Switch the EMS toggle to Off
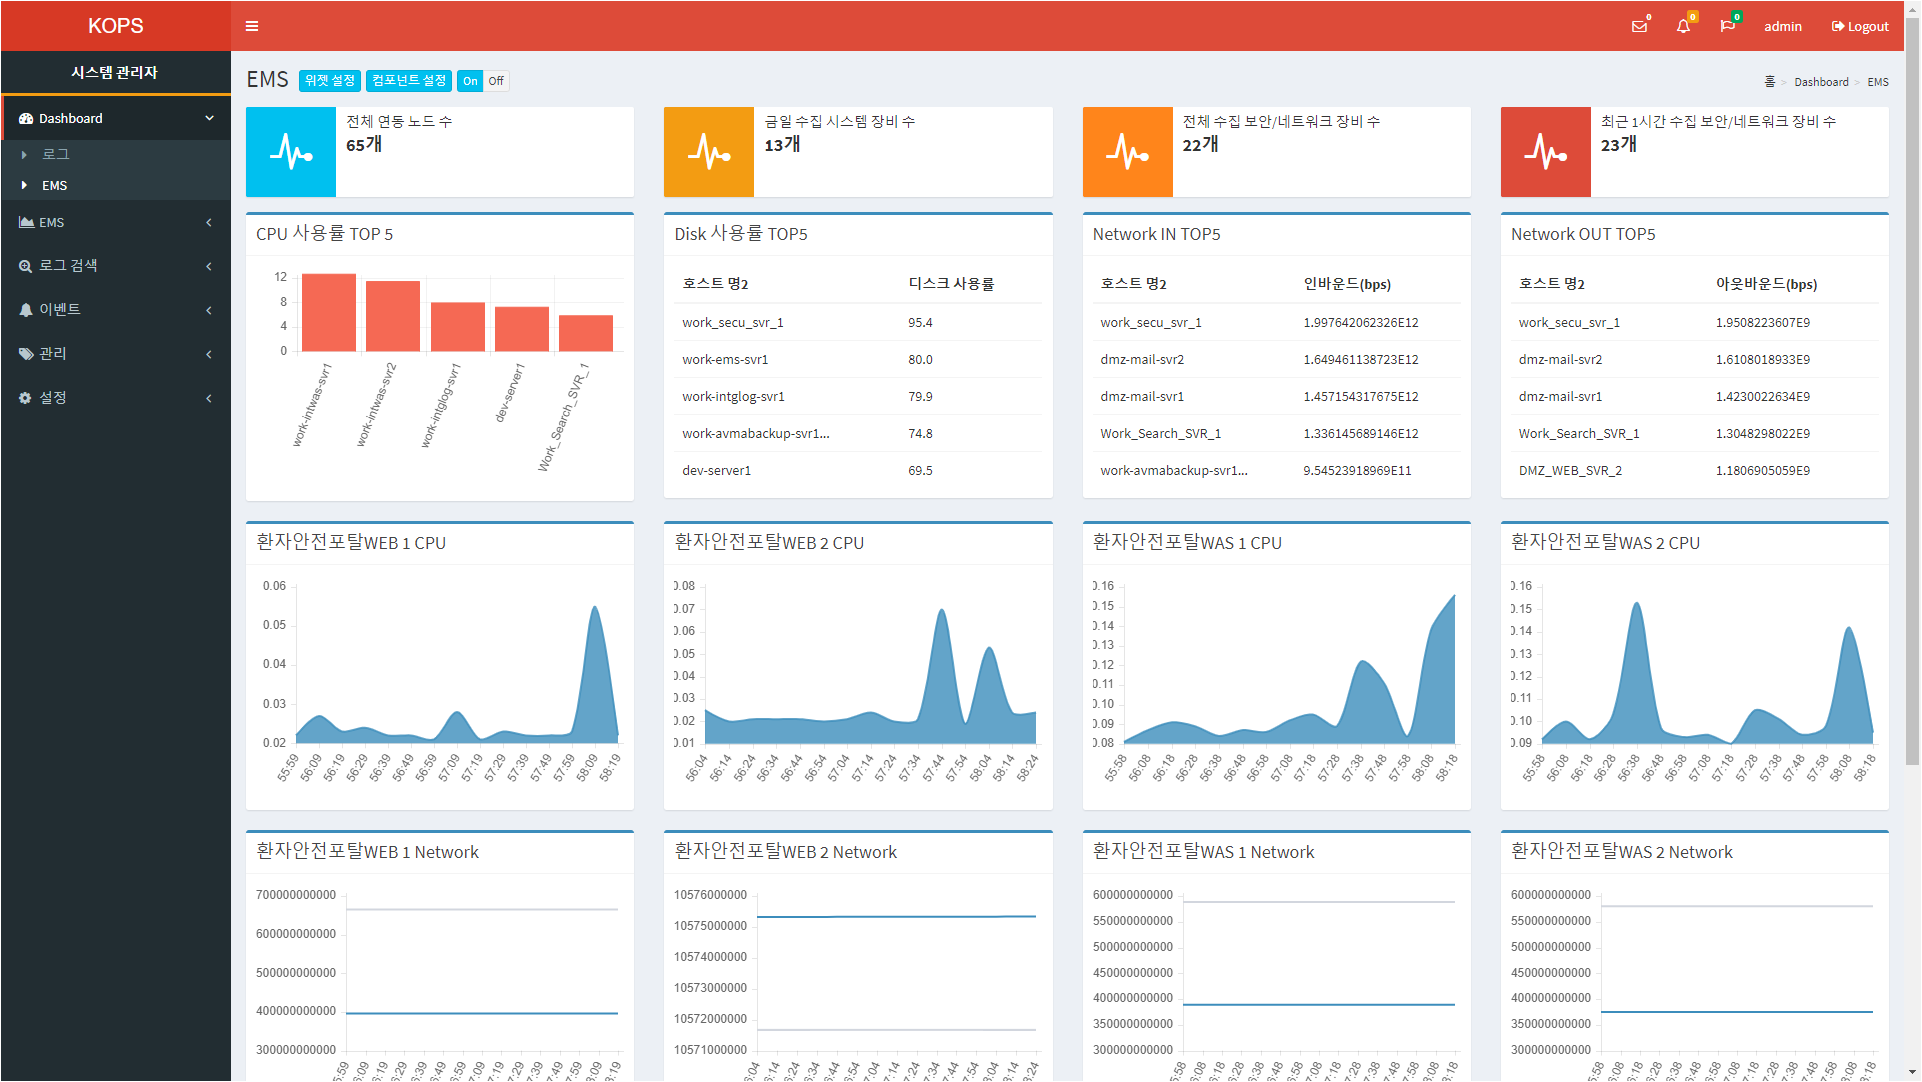The image size is (1922, 1082). pyautogui.click(x=496, y=81)
